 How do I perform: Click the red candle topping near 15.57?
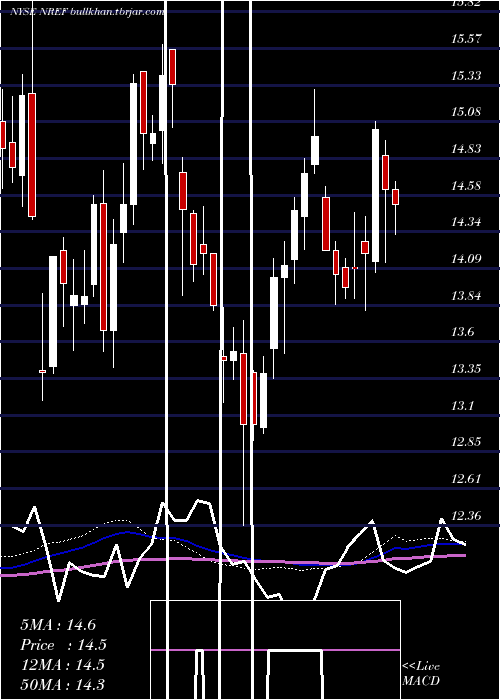point(172,67)
